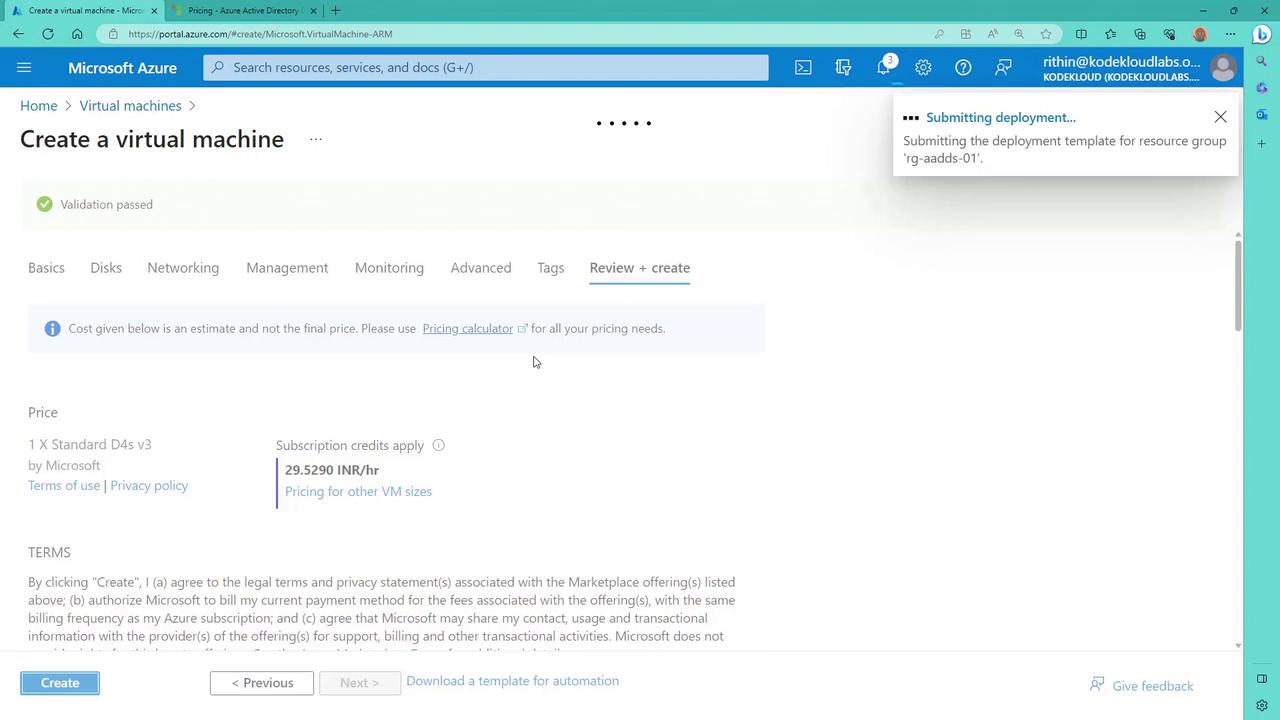Open the account avatar for rithin@kodekloudlabs

(x=1222, y=68)
